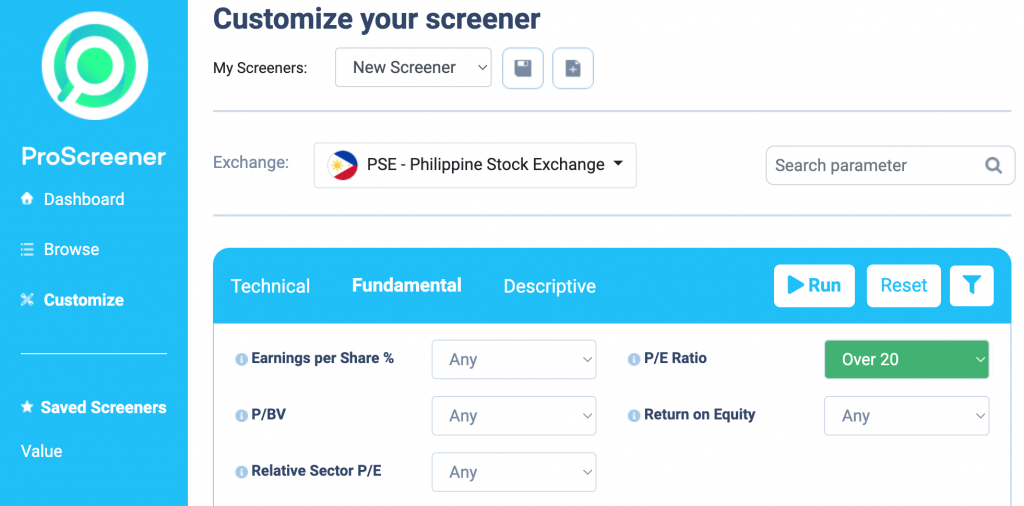Open the P/E Ratio Over 20 dropdown

click(906, 359)
